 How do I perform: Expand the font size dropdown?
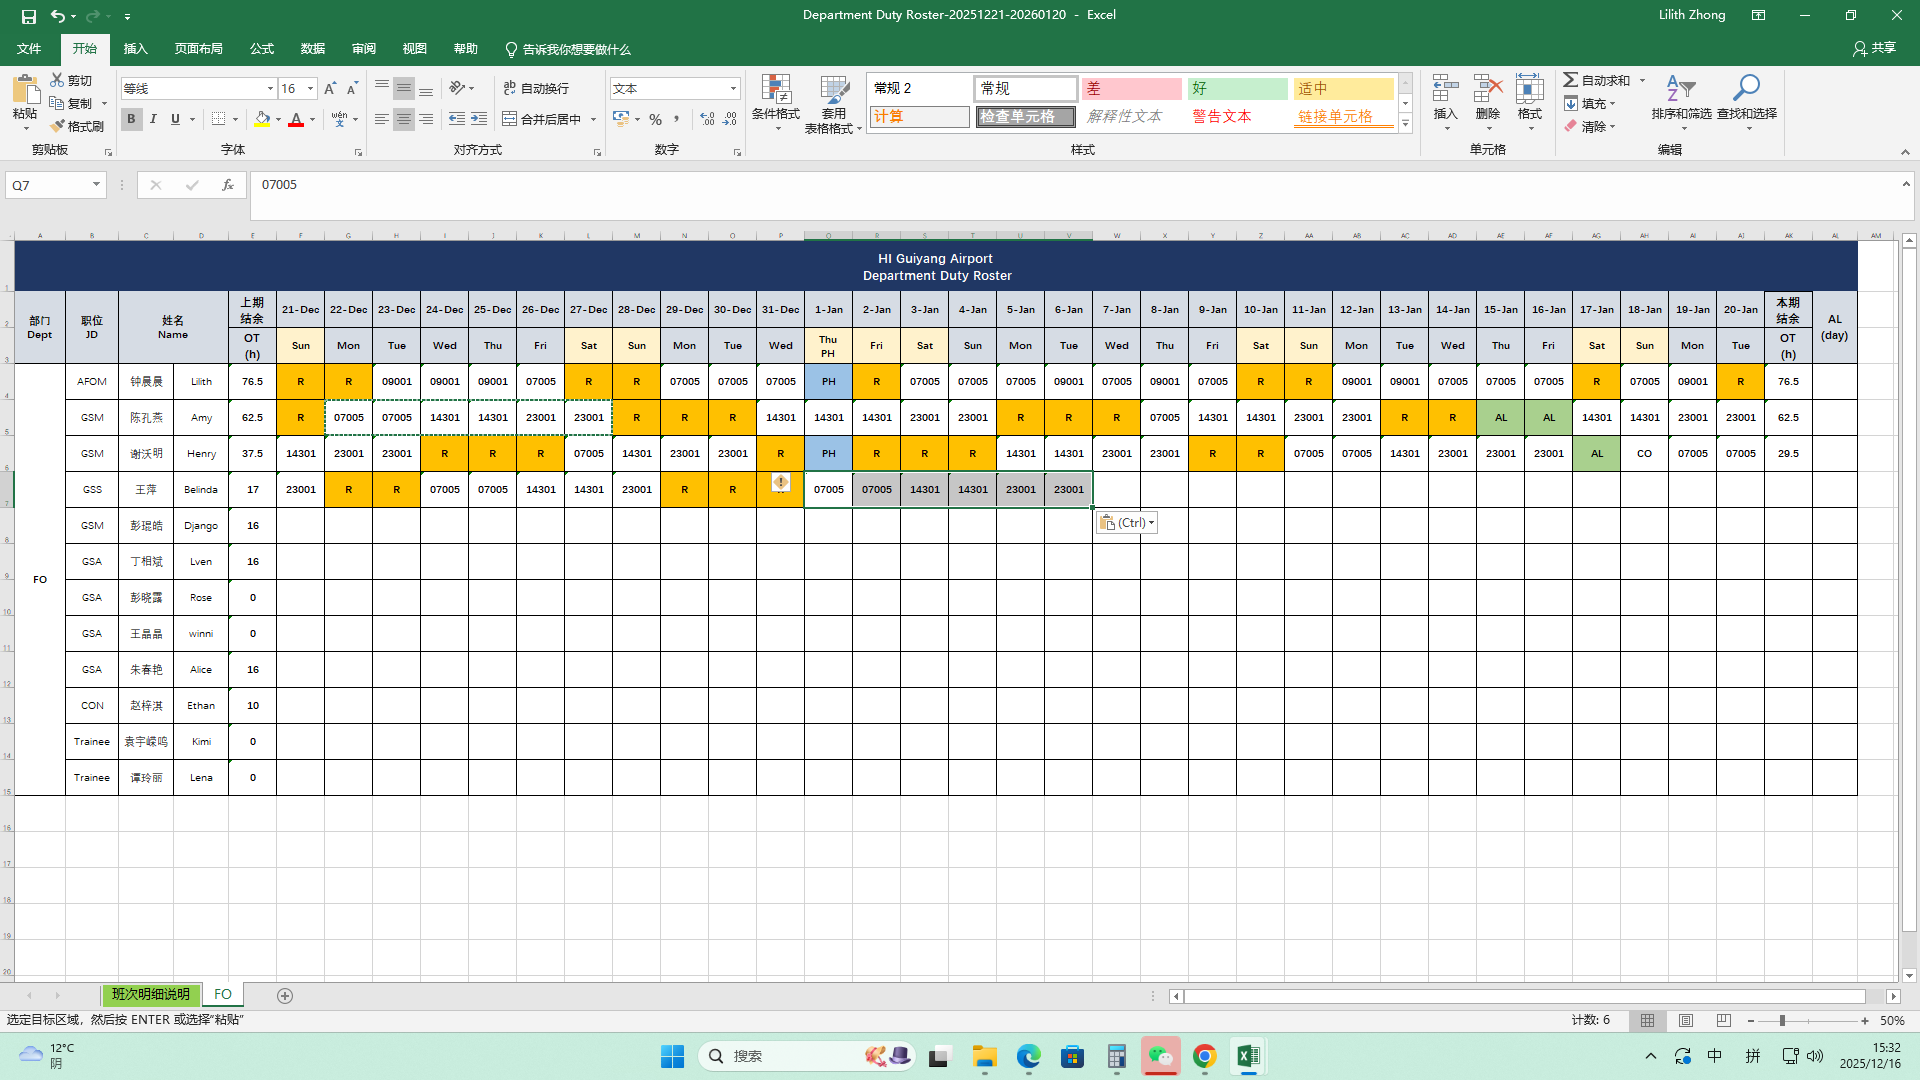point(310,89)
